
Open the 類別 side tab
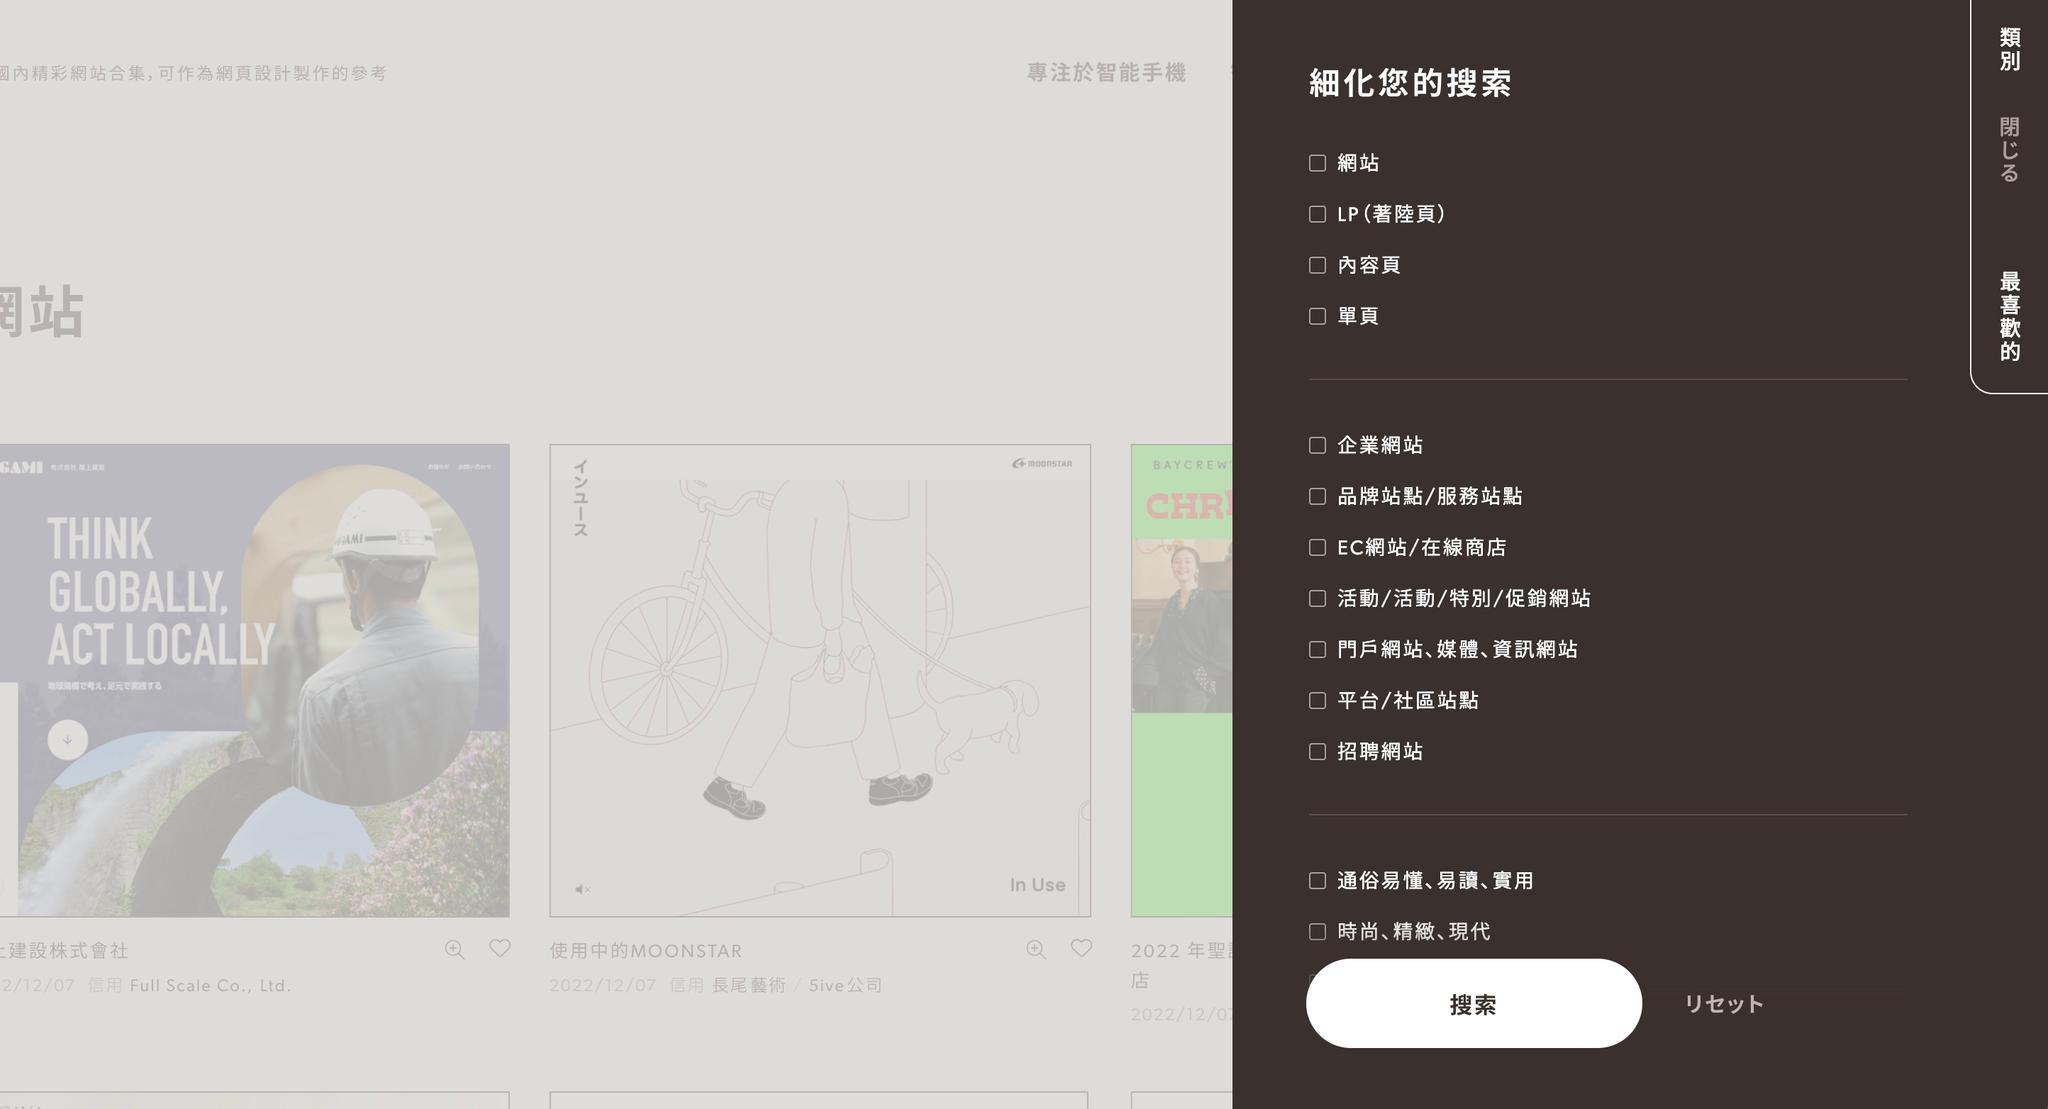2009,50
